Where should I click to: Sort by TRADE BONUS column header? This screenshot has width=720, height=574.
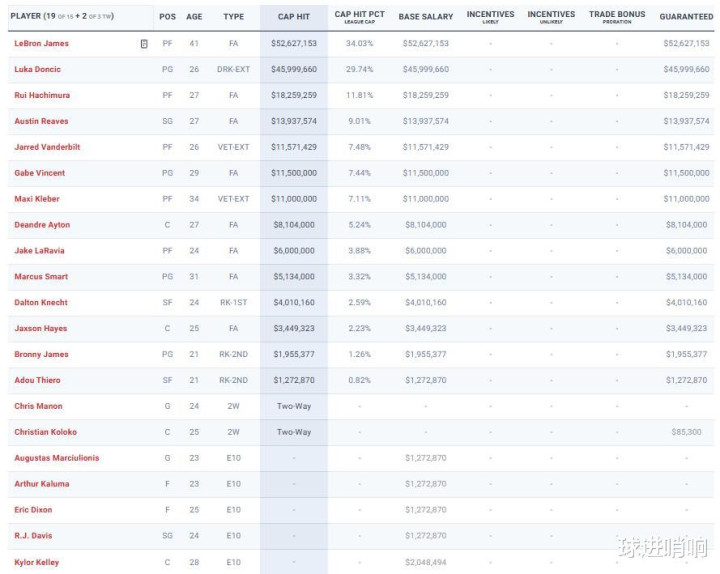coord(617,16)
